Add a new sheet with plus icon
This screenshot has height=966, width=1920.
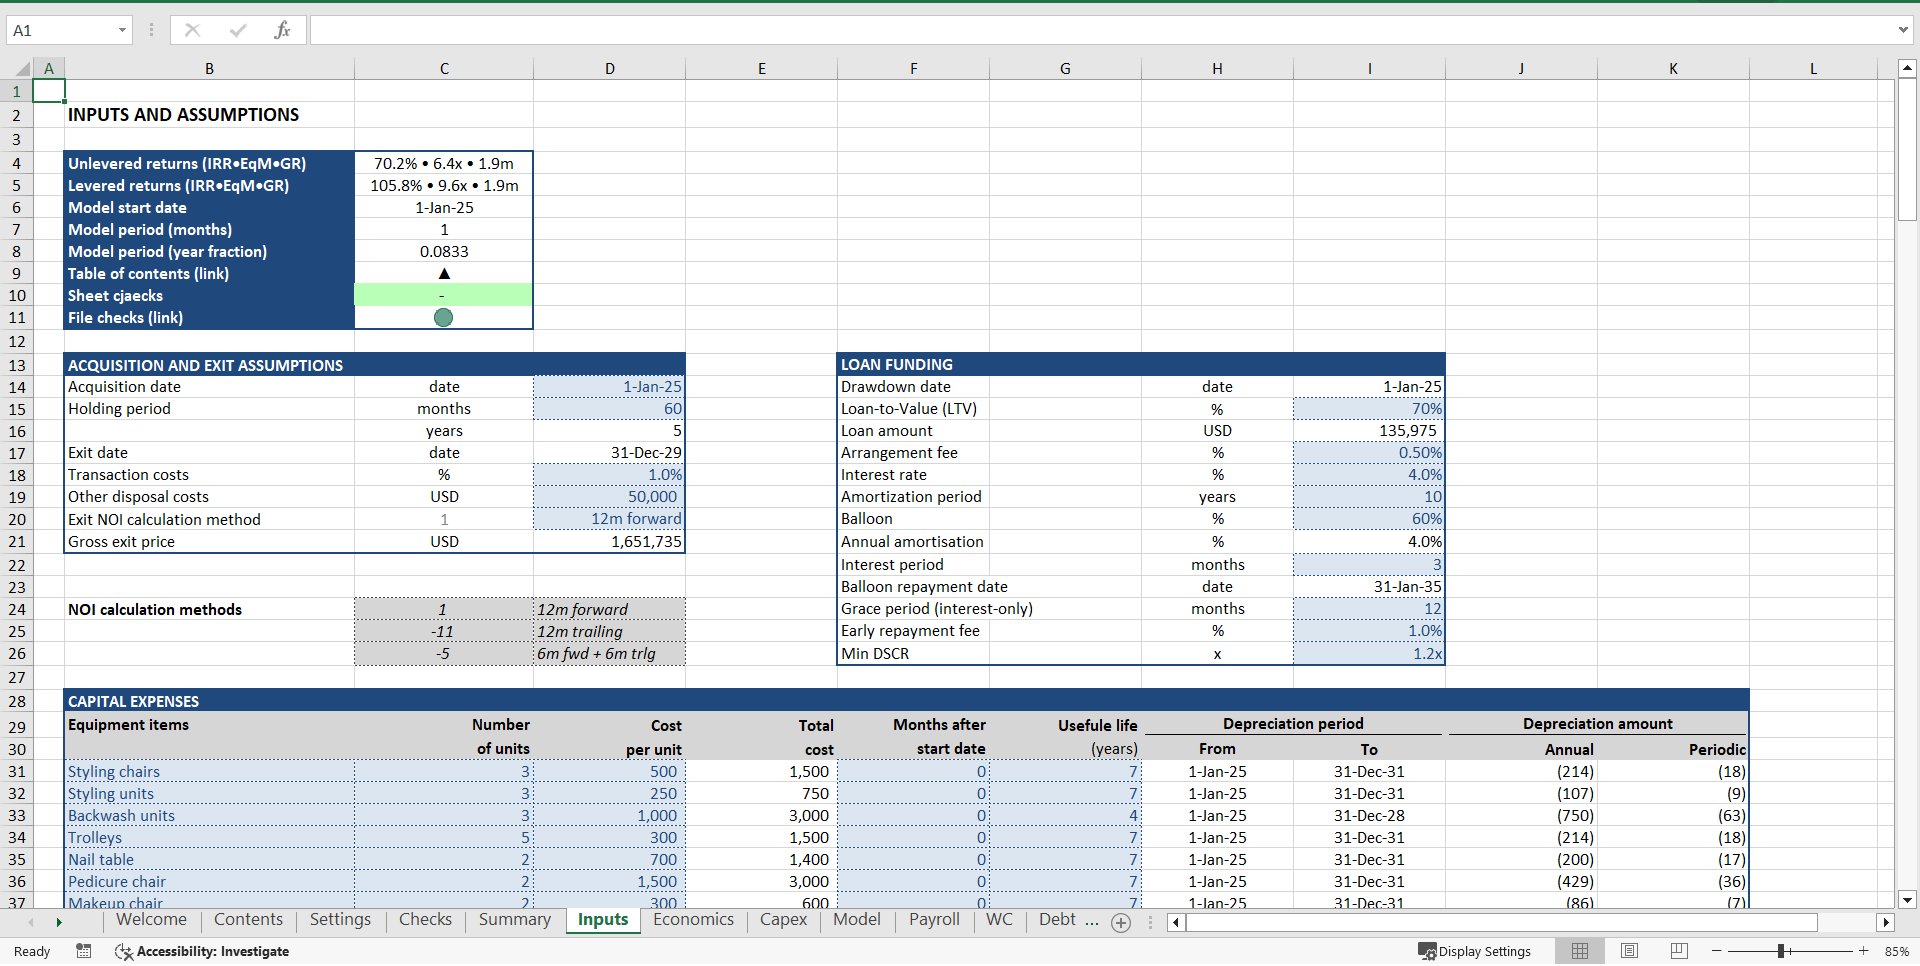pos(1121,922)
